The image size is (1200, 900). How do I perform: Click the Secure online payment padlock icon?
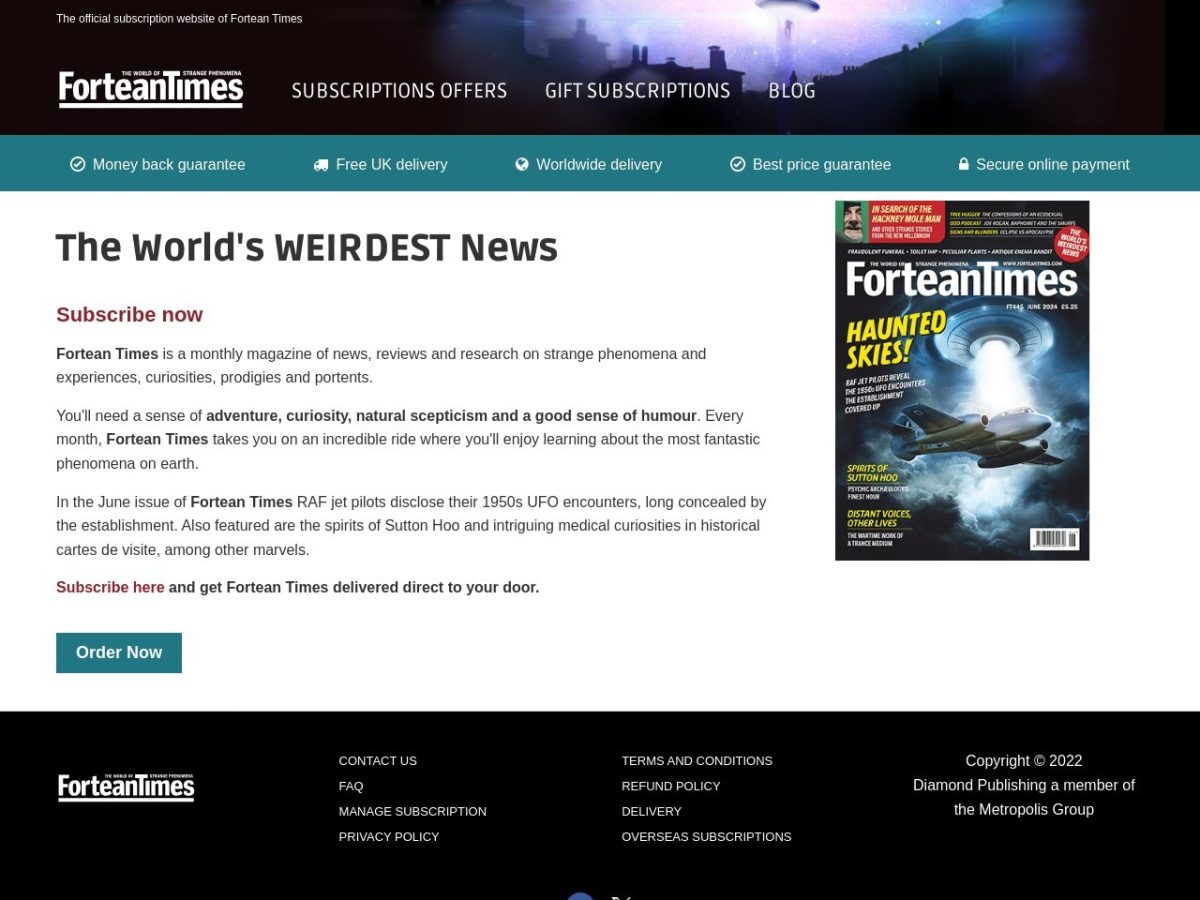coord(964,164)
